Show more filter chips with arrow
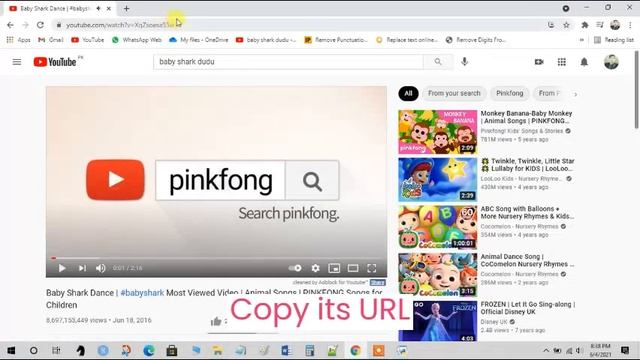This screenshot has width=640, height=360. coord(576,94)
